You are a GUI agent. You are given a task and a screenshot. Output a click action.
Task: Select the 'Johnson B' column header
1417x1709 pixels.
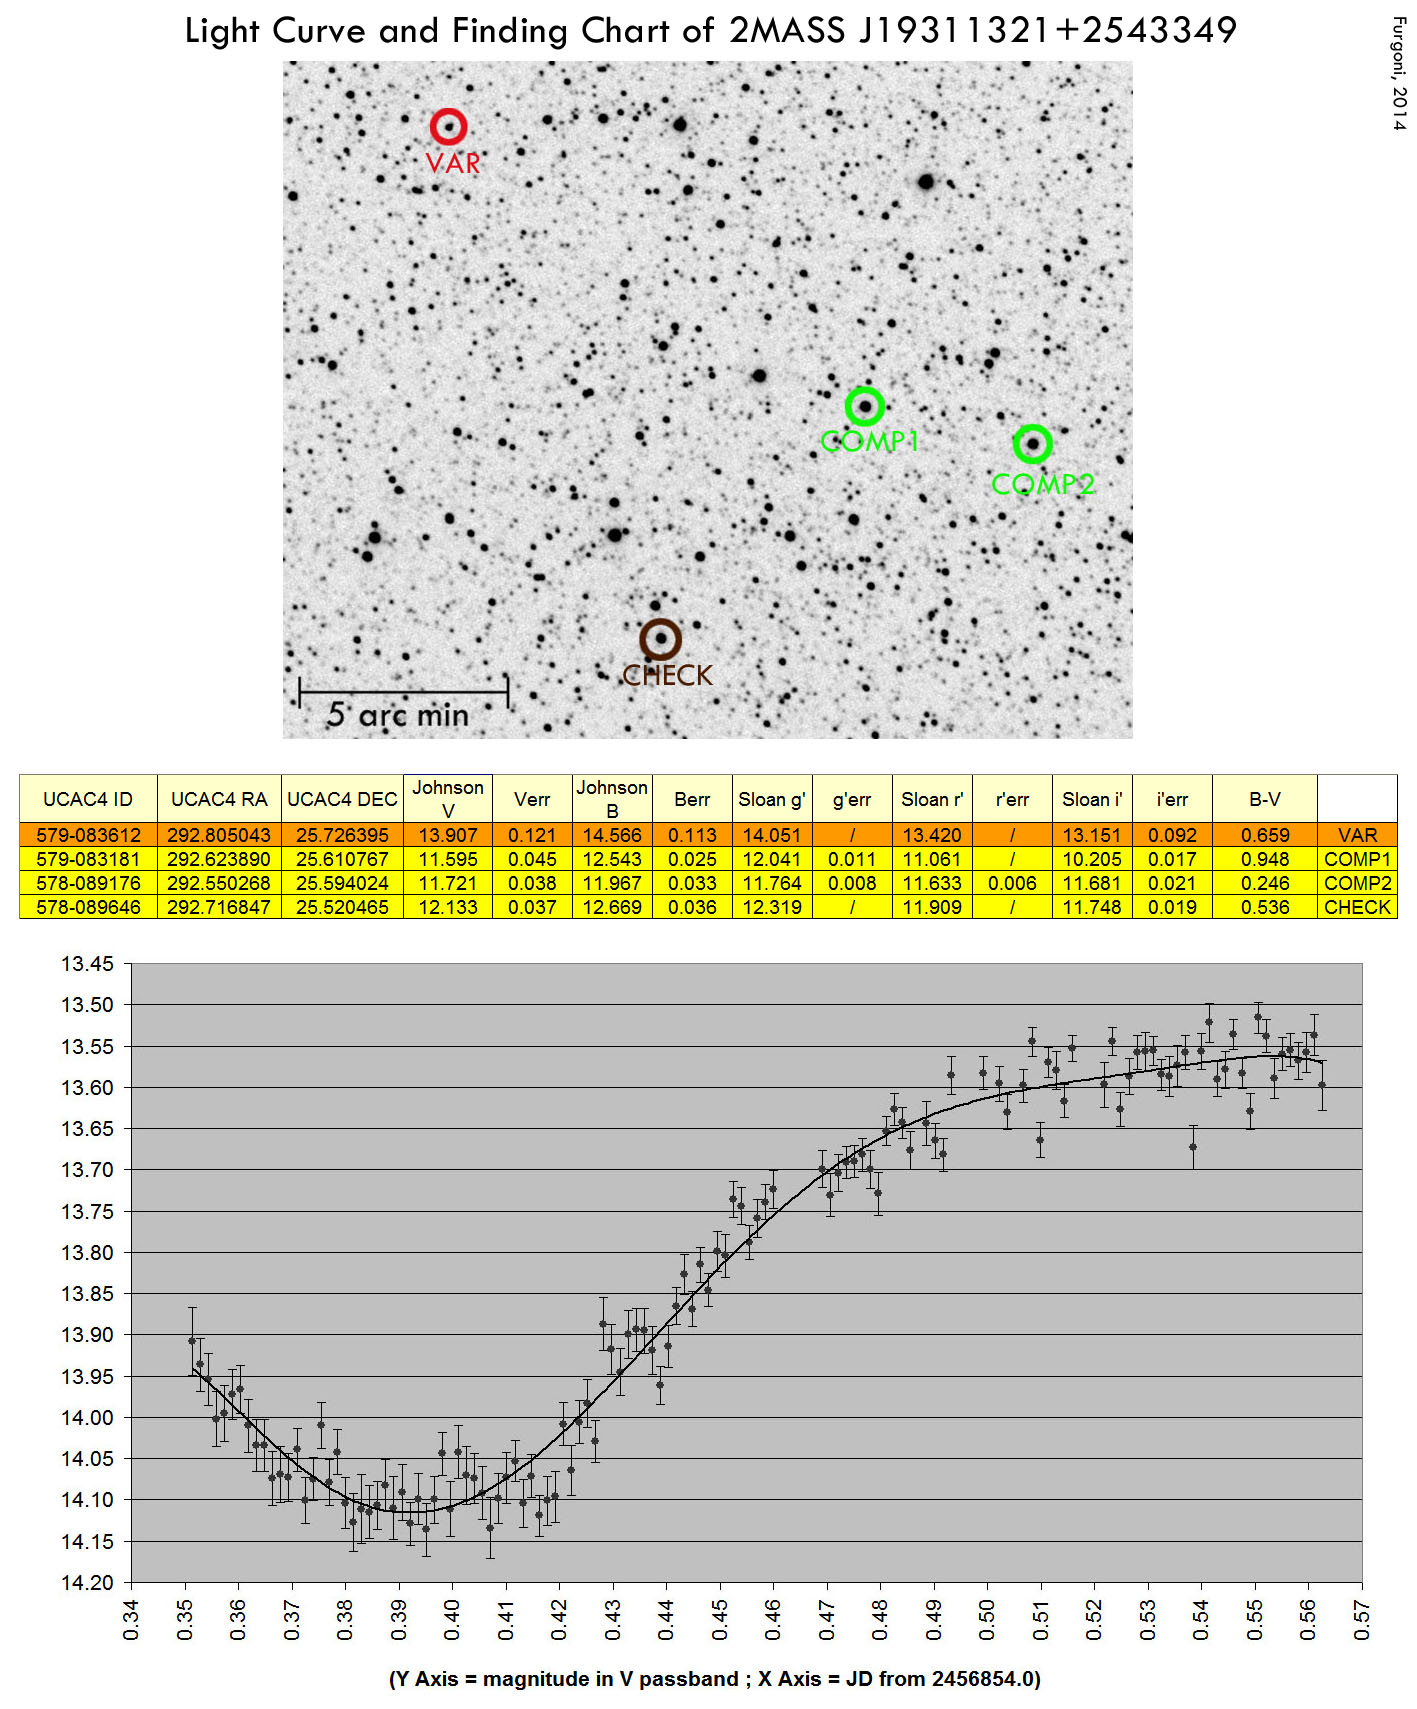pos(612,799)
